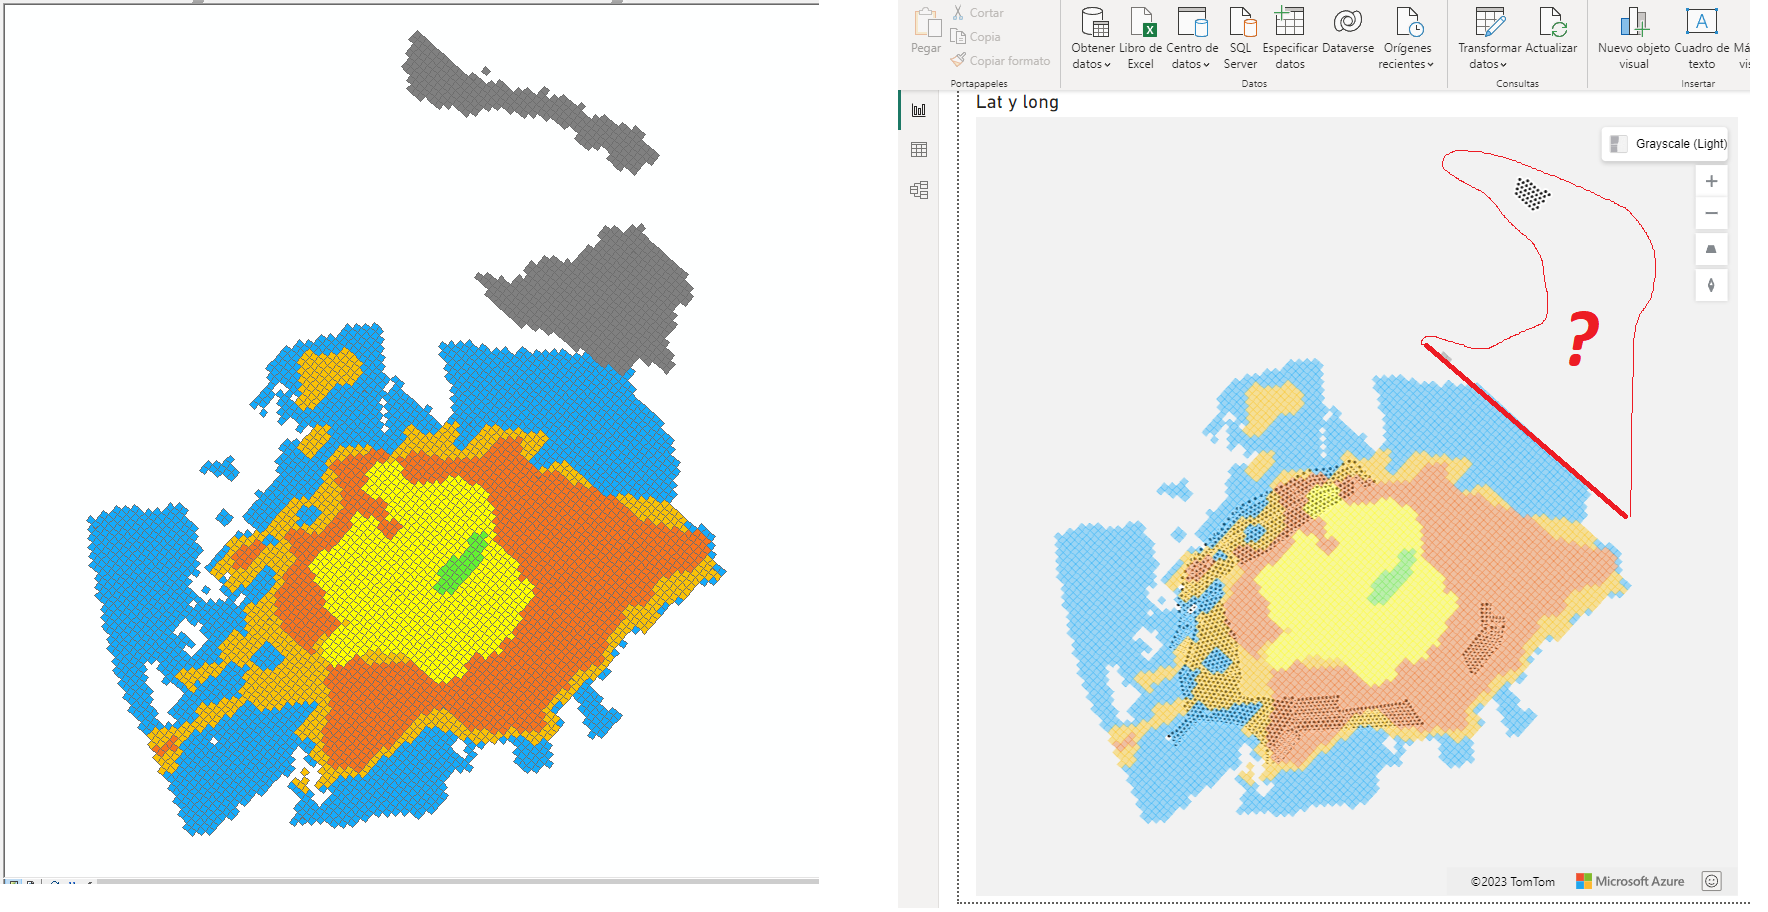Switch to the Report view sidebar icon
The width and height of the screenshot is (1768, 912).
[919, 110]
